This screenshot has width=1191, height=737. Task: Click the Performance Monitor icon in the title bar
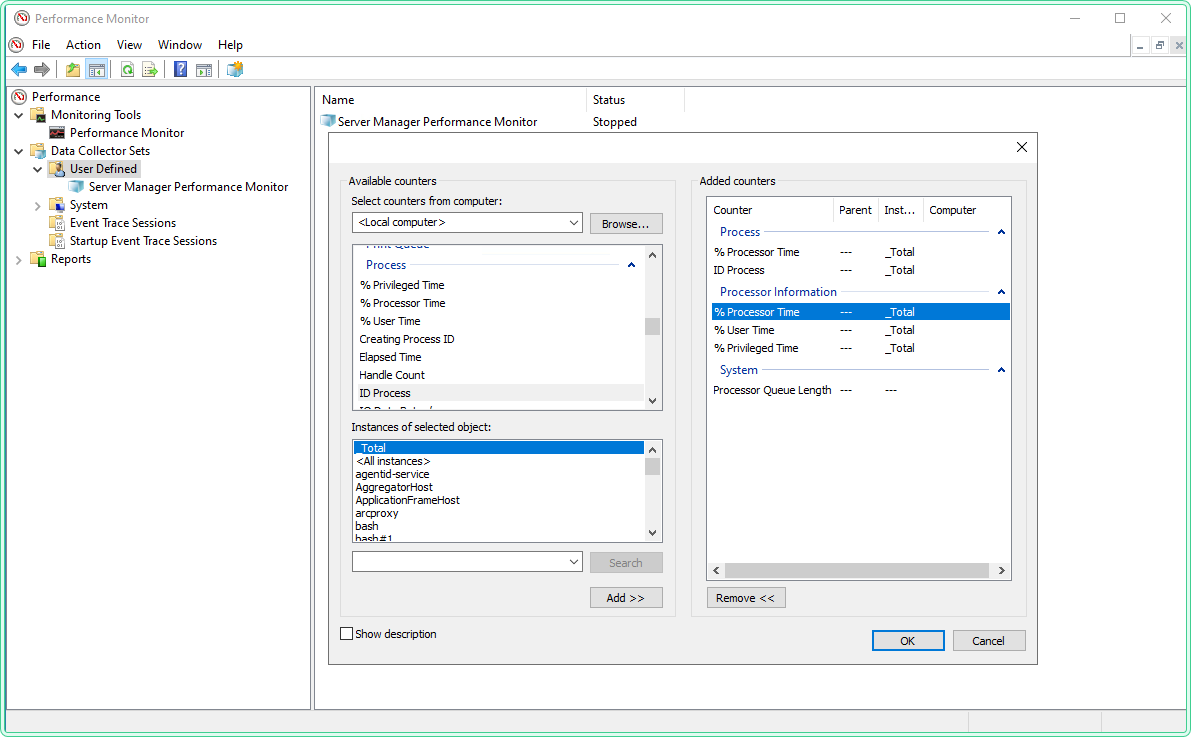pyautogui.click(x=22, y=18)
